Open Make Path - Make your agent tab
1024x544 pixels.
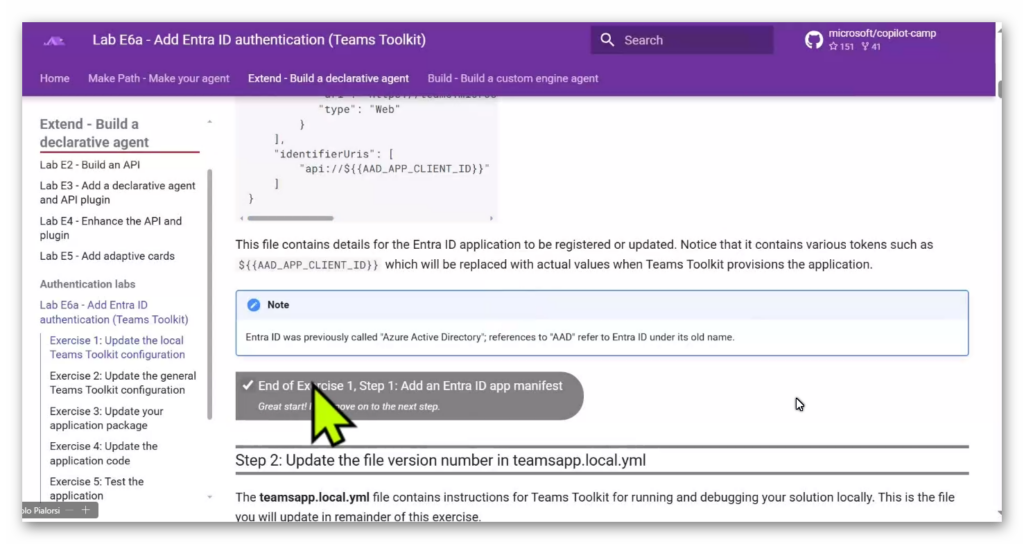(159, 78)
